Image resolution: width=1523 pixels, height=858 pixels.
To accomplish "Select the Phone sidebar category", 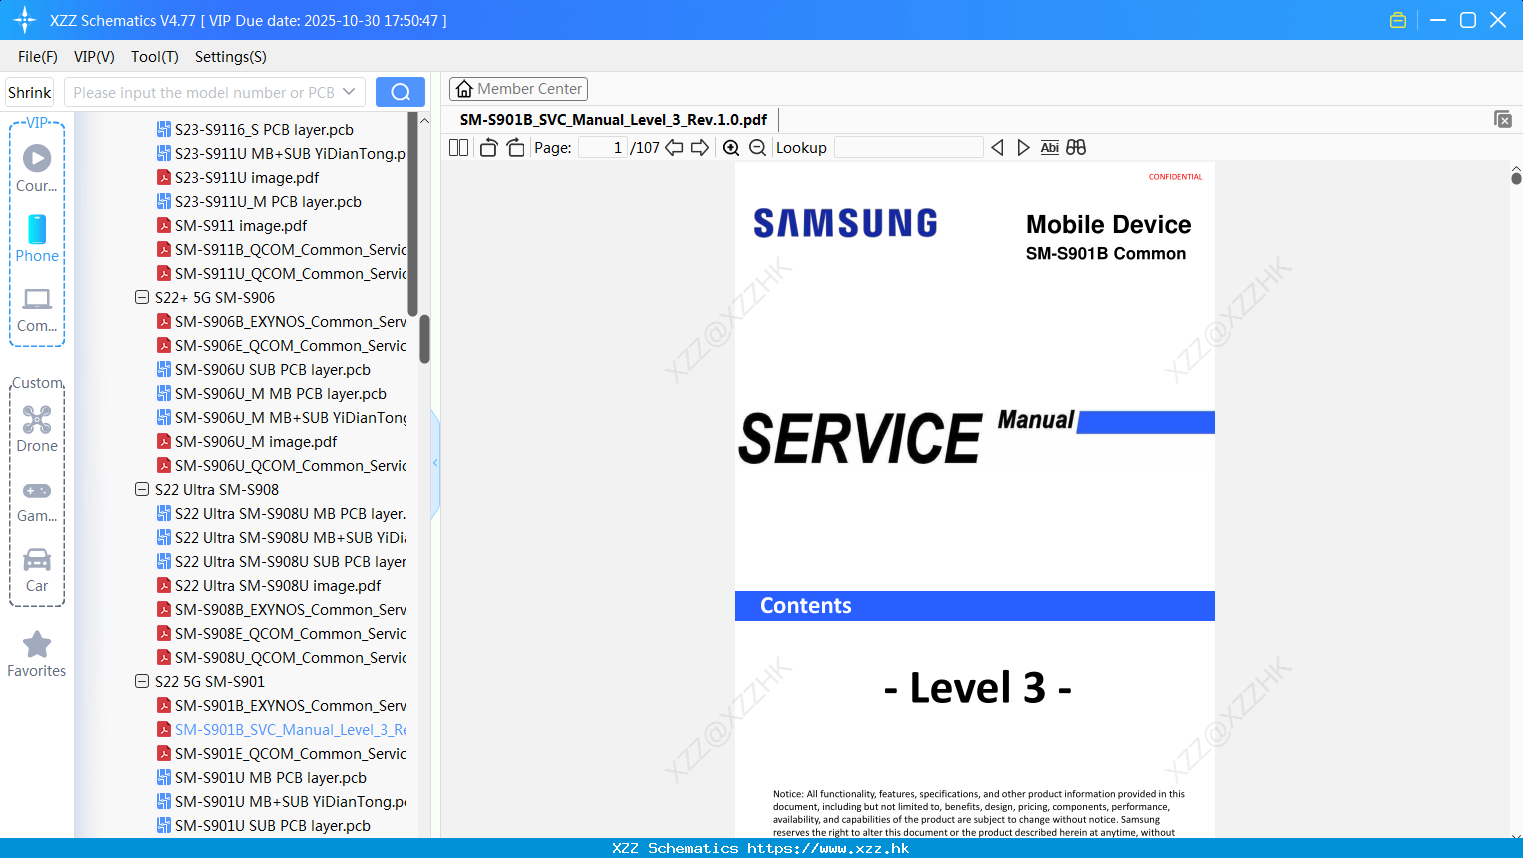I will coord(37,239).
